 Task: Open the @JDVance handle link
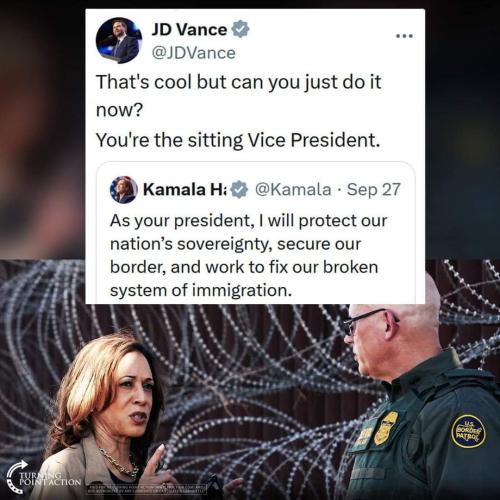(x=193, y=53)
